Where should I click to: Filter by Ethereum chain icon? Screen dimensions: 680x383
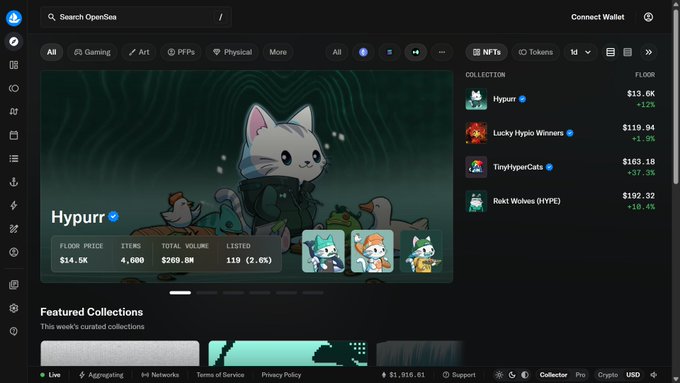[x=363, y=52]
